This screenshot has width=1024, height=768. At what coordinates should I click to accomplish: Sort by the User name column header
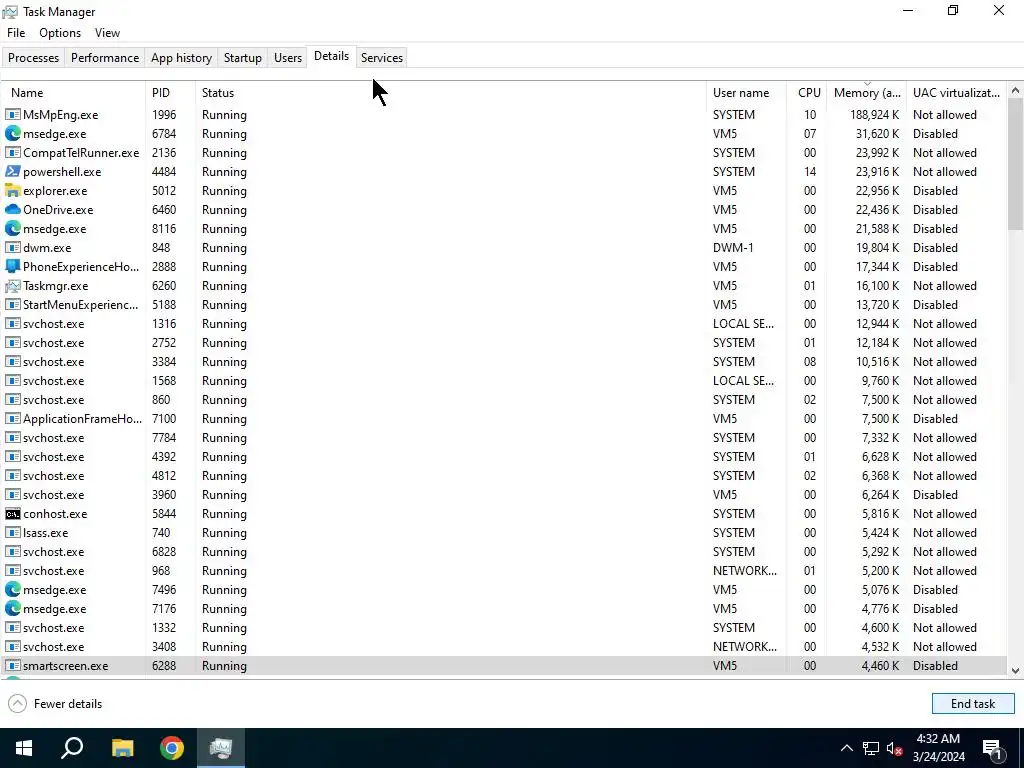tap(746, 93)
